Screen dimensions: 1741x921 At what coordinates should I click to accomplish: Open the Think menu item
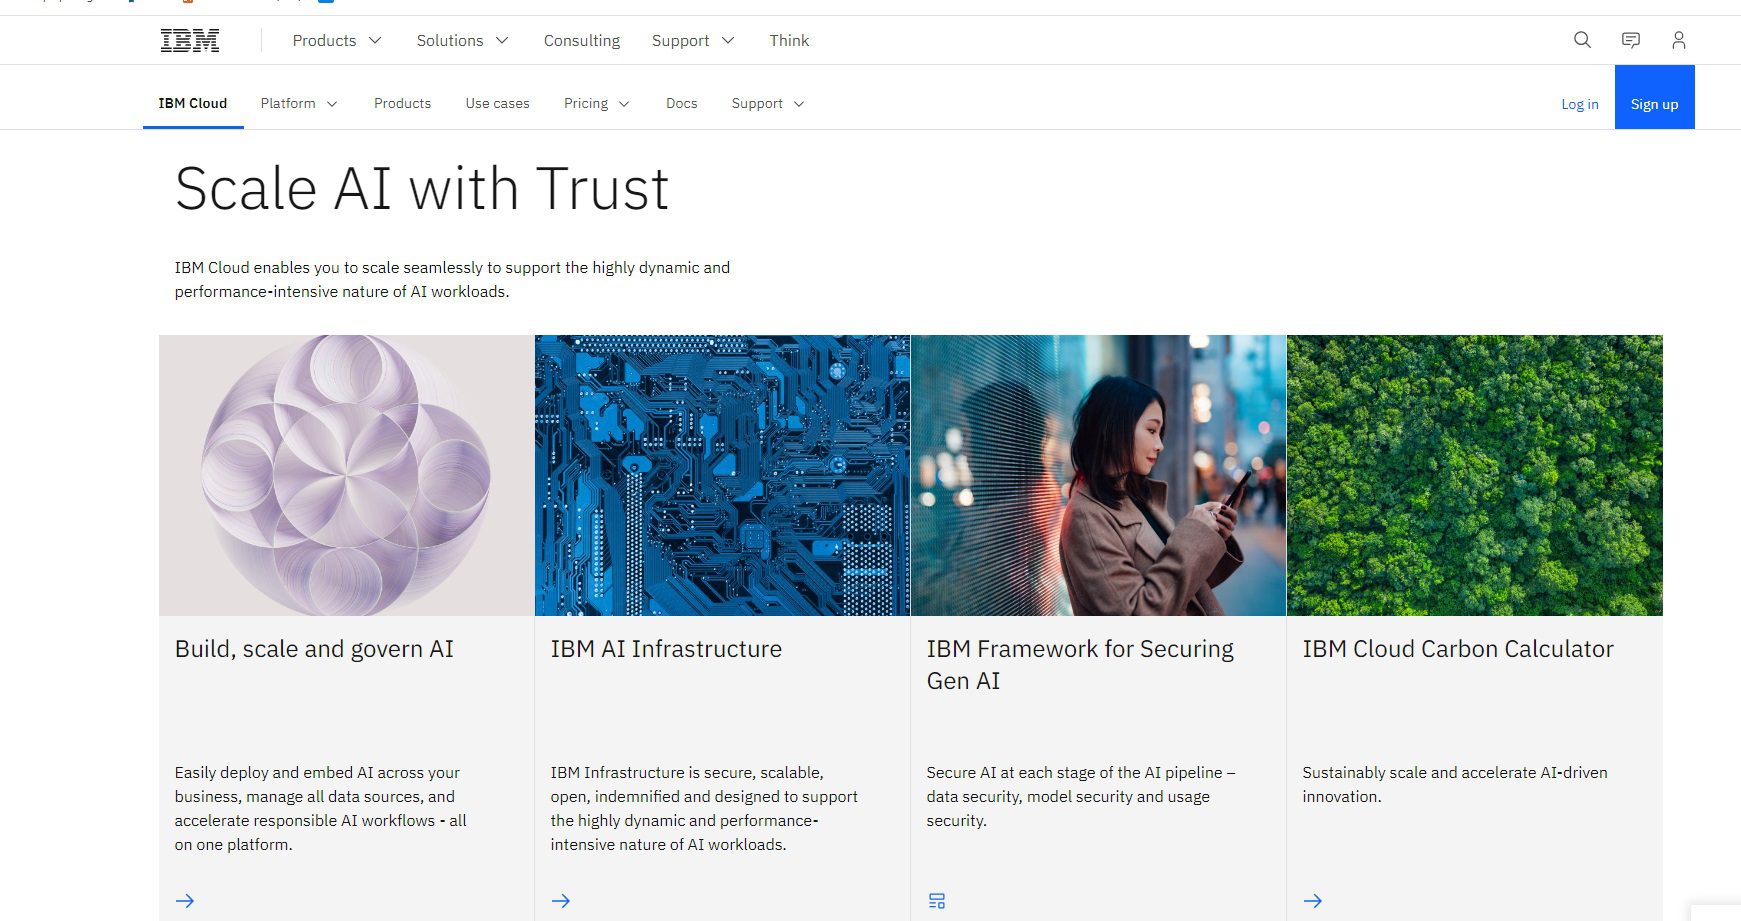(x=789, y=40)
